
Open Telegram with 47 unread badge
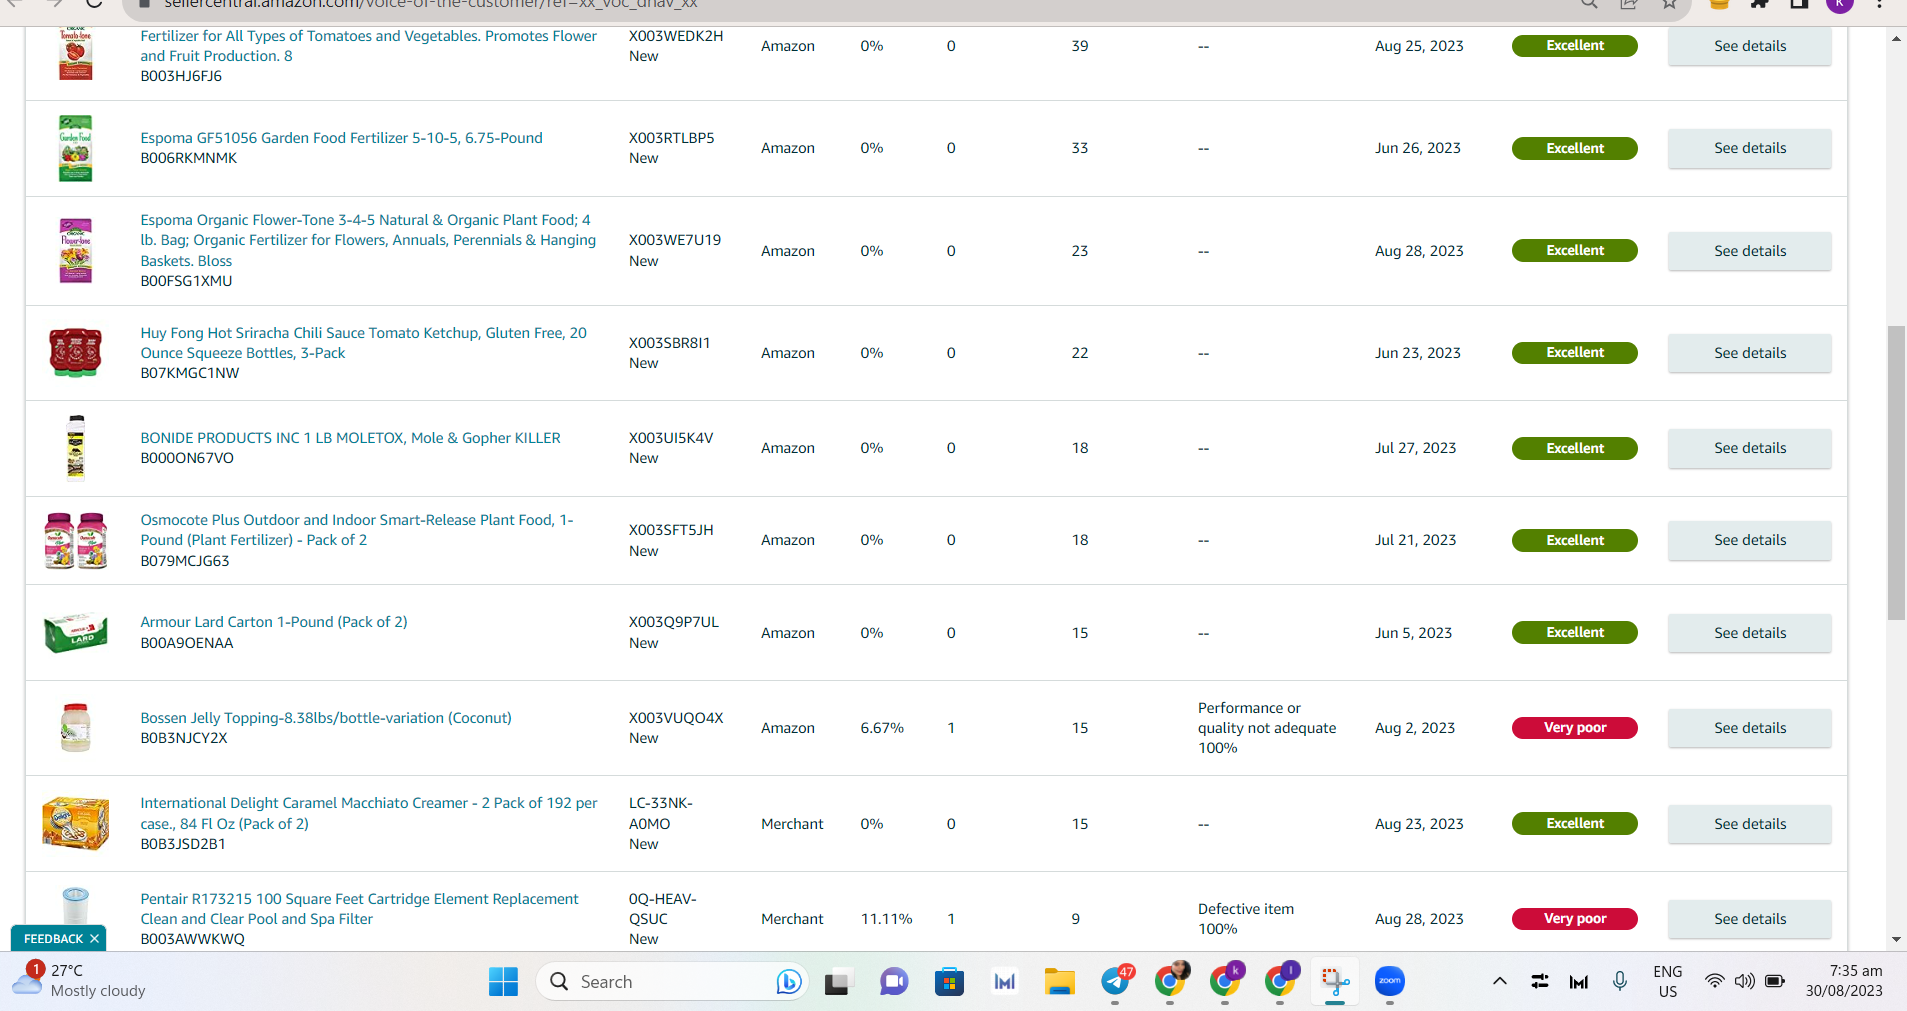tap(1116, 981)
